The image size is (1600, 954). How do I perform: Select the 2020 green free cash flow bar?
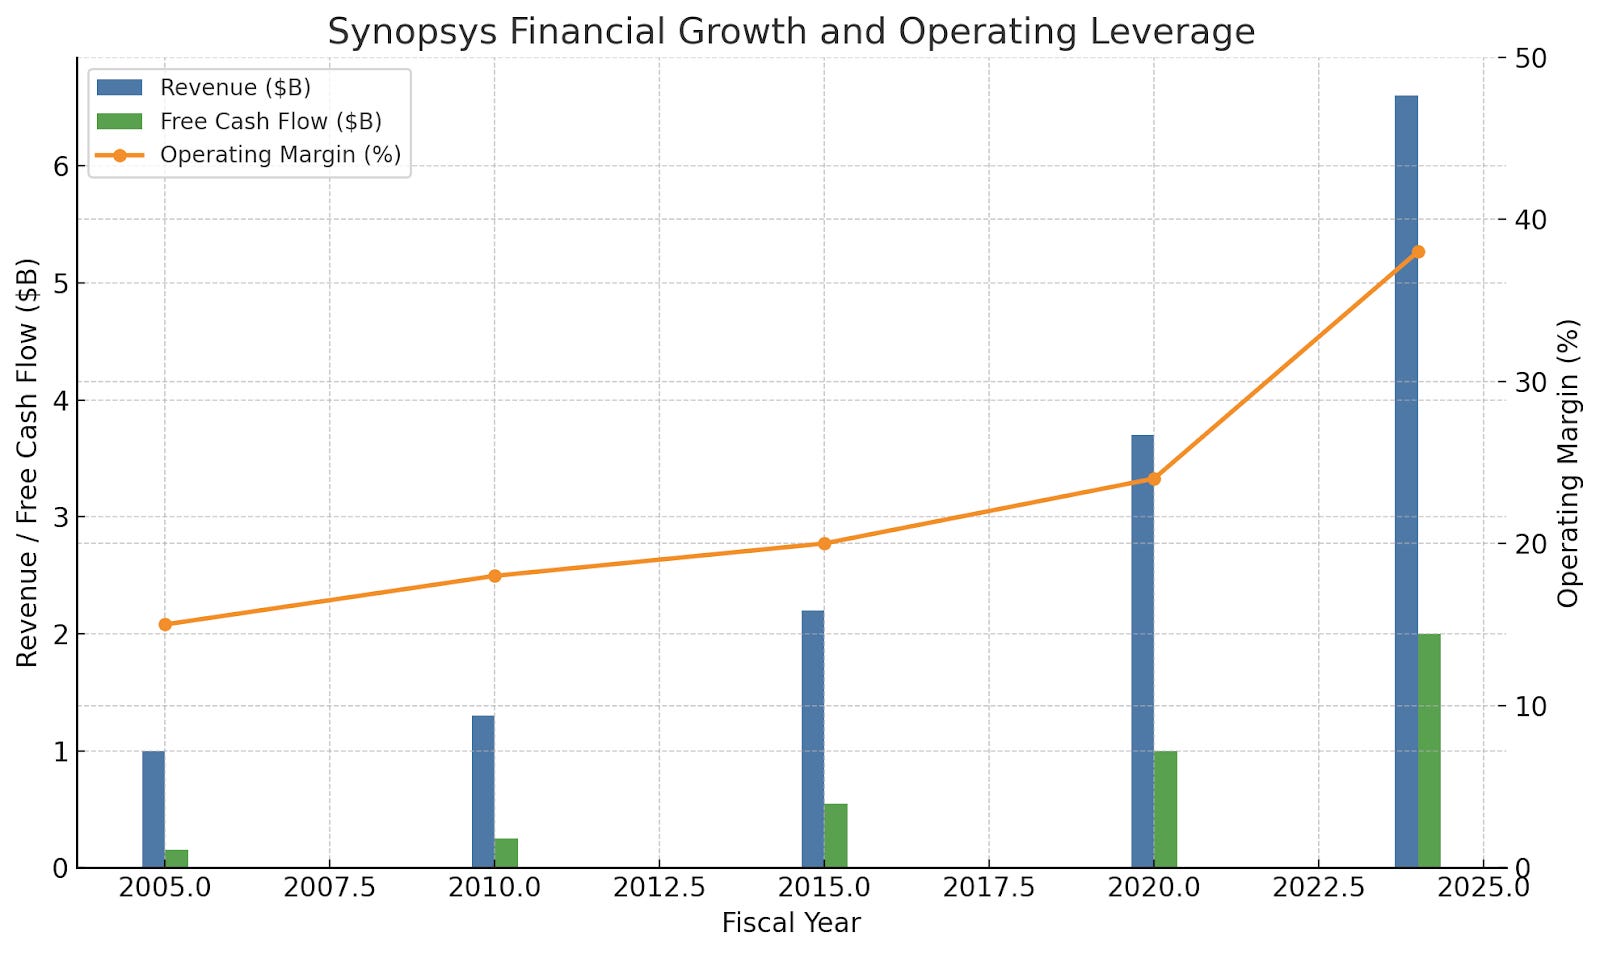click(1166, 809)
